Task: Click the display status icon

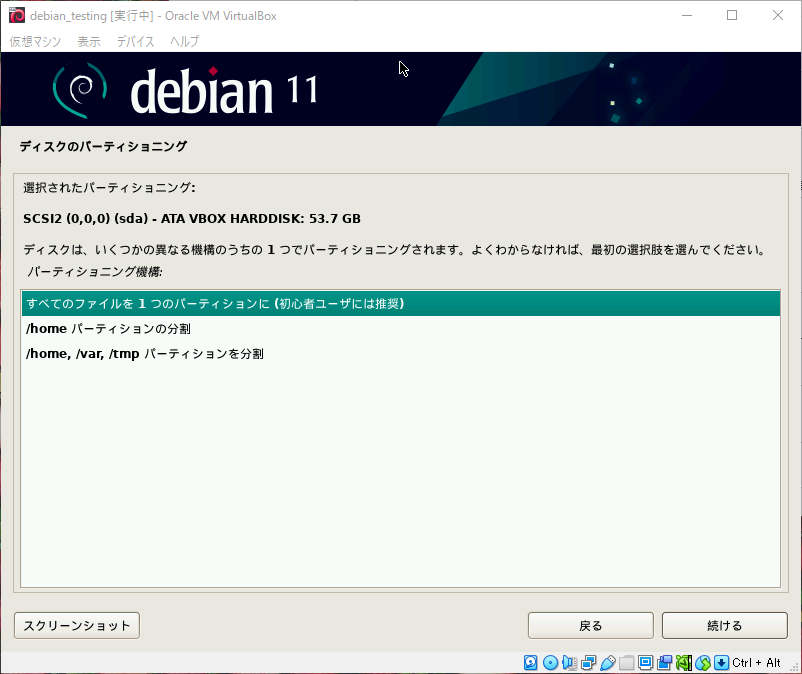Action: pos(645,663)
